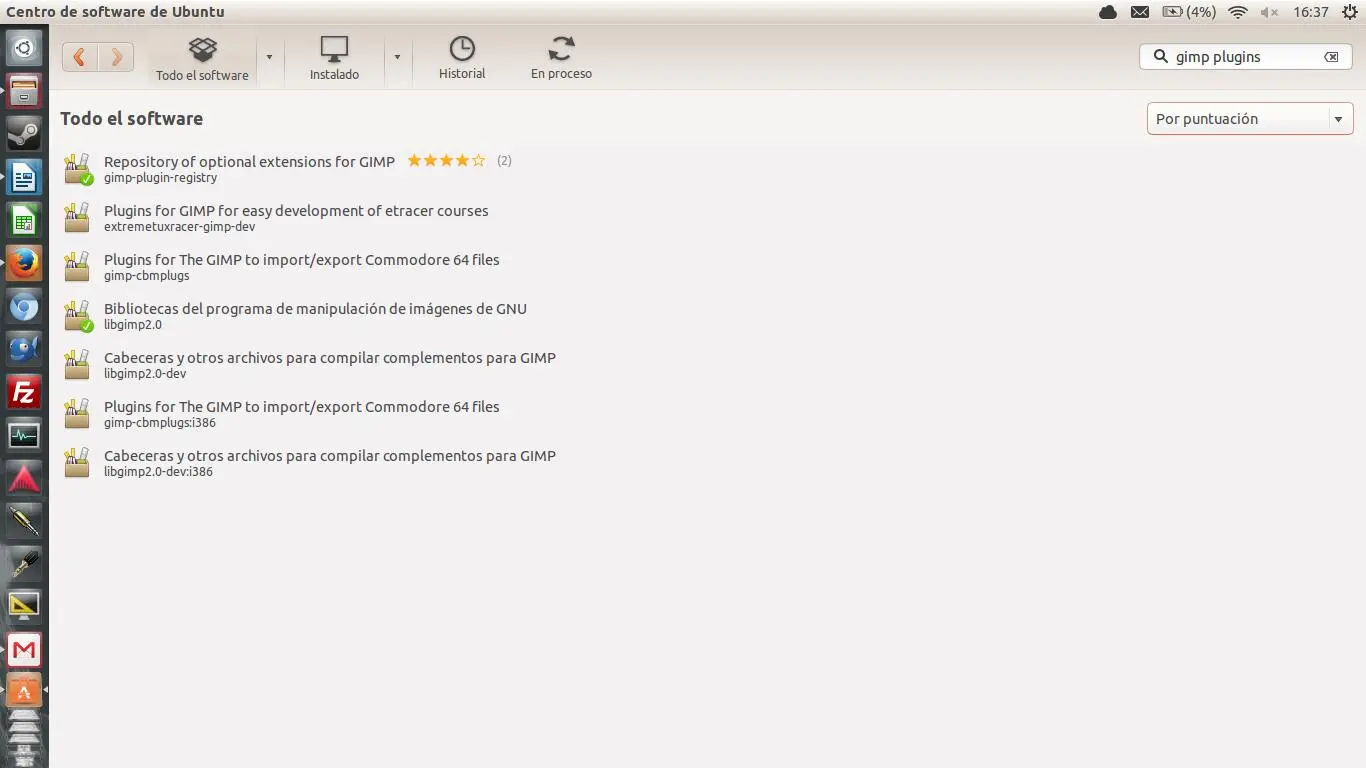Click the 16:37 clock
The width and height of the screenshot is (1366, 768).
[1310, 12]
